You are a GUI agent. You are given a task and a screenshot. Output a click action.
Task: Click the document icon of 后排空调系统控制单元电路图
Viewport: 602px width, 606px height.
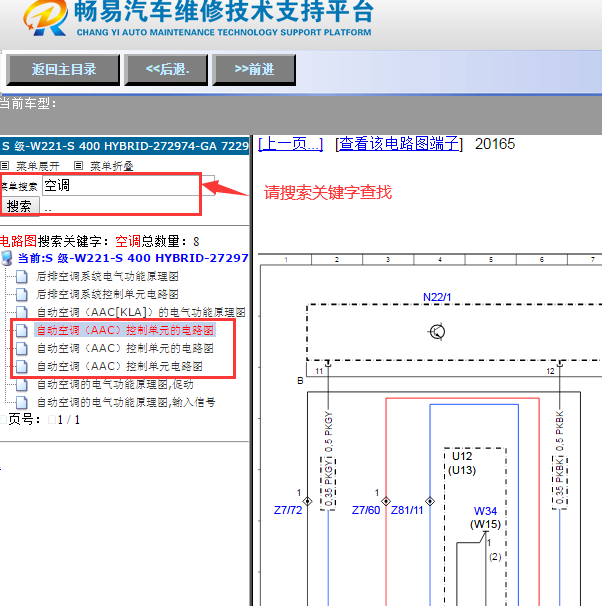22,294
